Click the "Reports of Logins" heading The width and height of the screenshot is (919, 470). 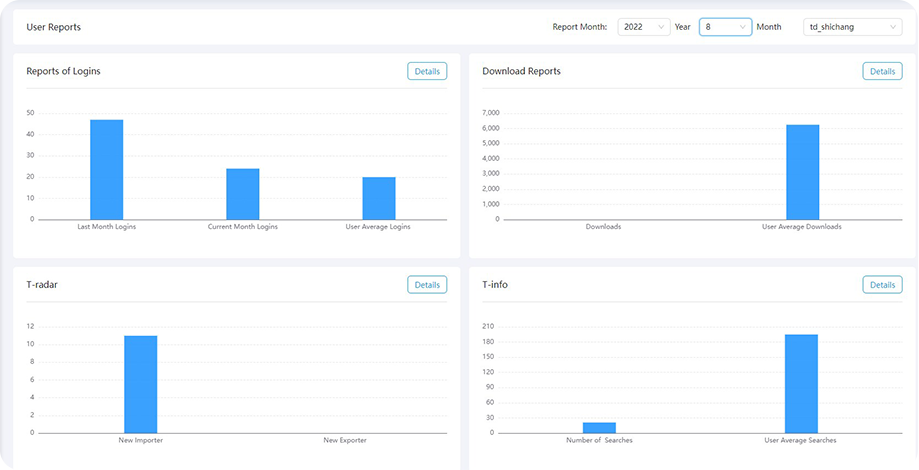point(63,71)
